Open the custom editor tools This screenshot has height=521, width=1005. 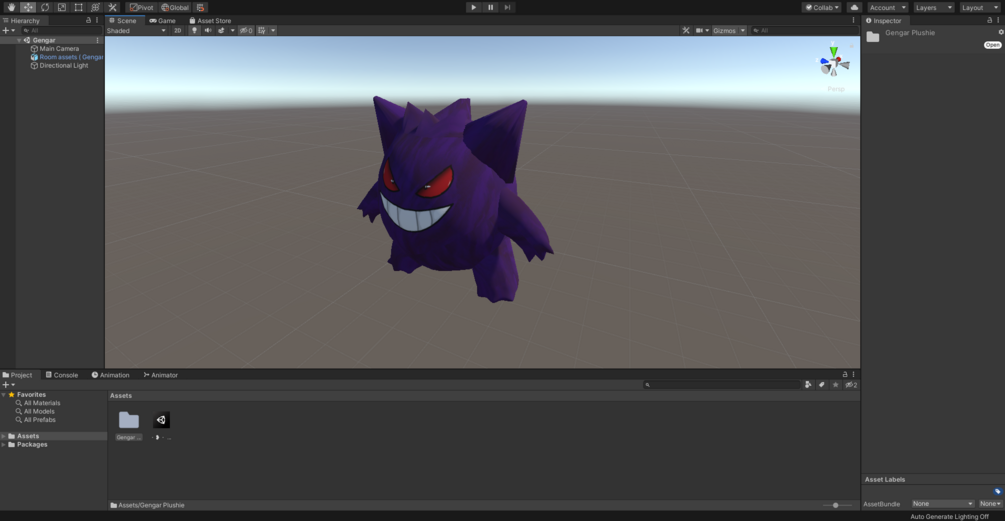[x=112, y=7]
